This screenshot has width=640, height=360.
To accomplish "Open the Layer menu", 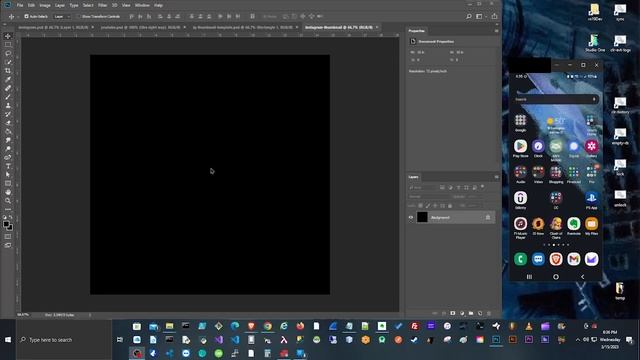I will coord(60,5).
